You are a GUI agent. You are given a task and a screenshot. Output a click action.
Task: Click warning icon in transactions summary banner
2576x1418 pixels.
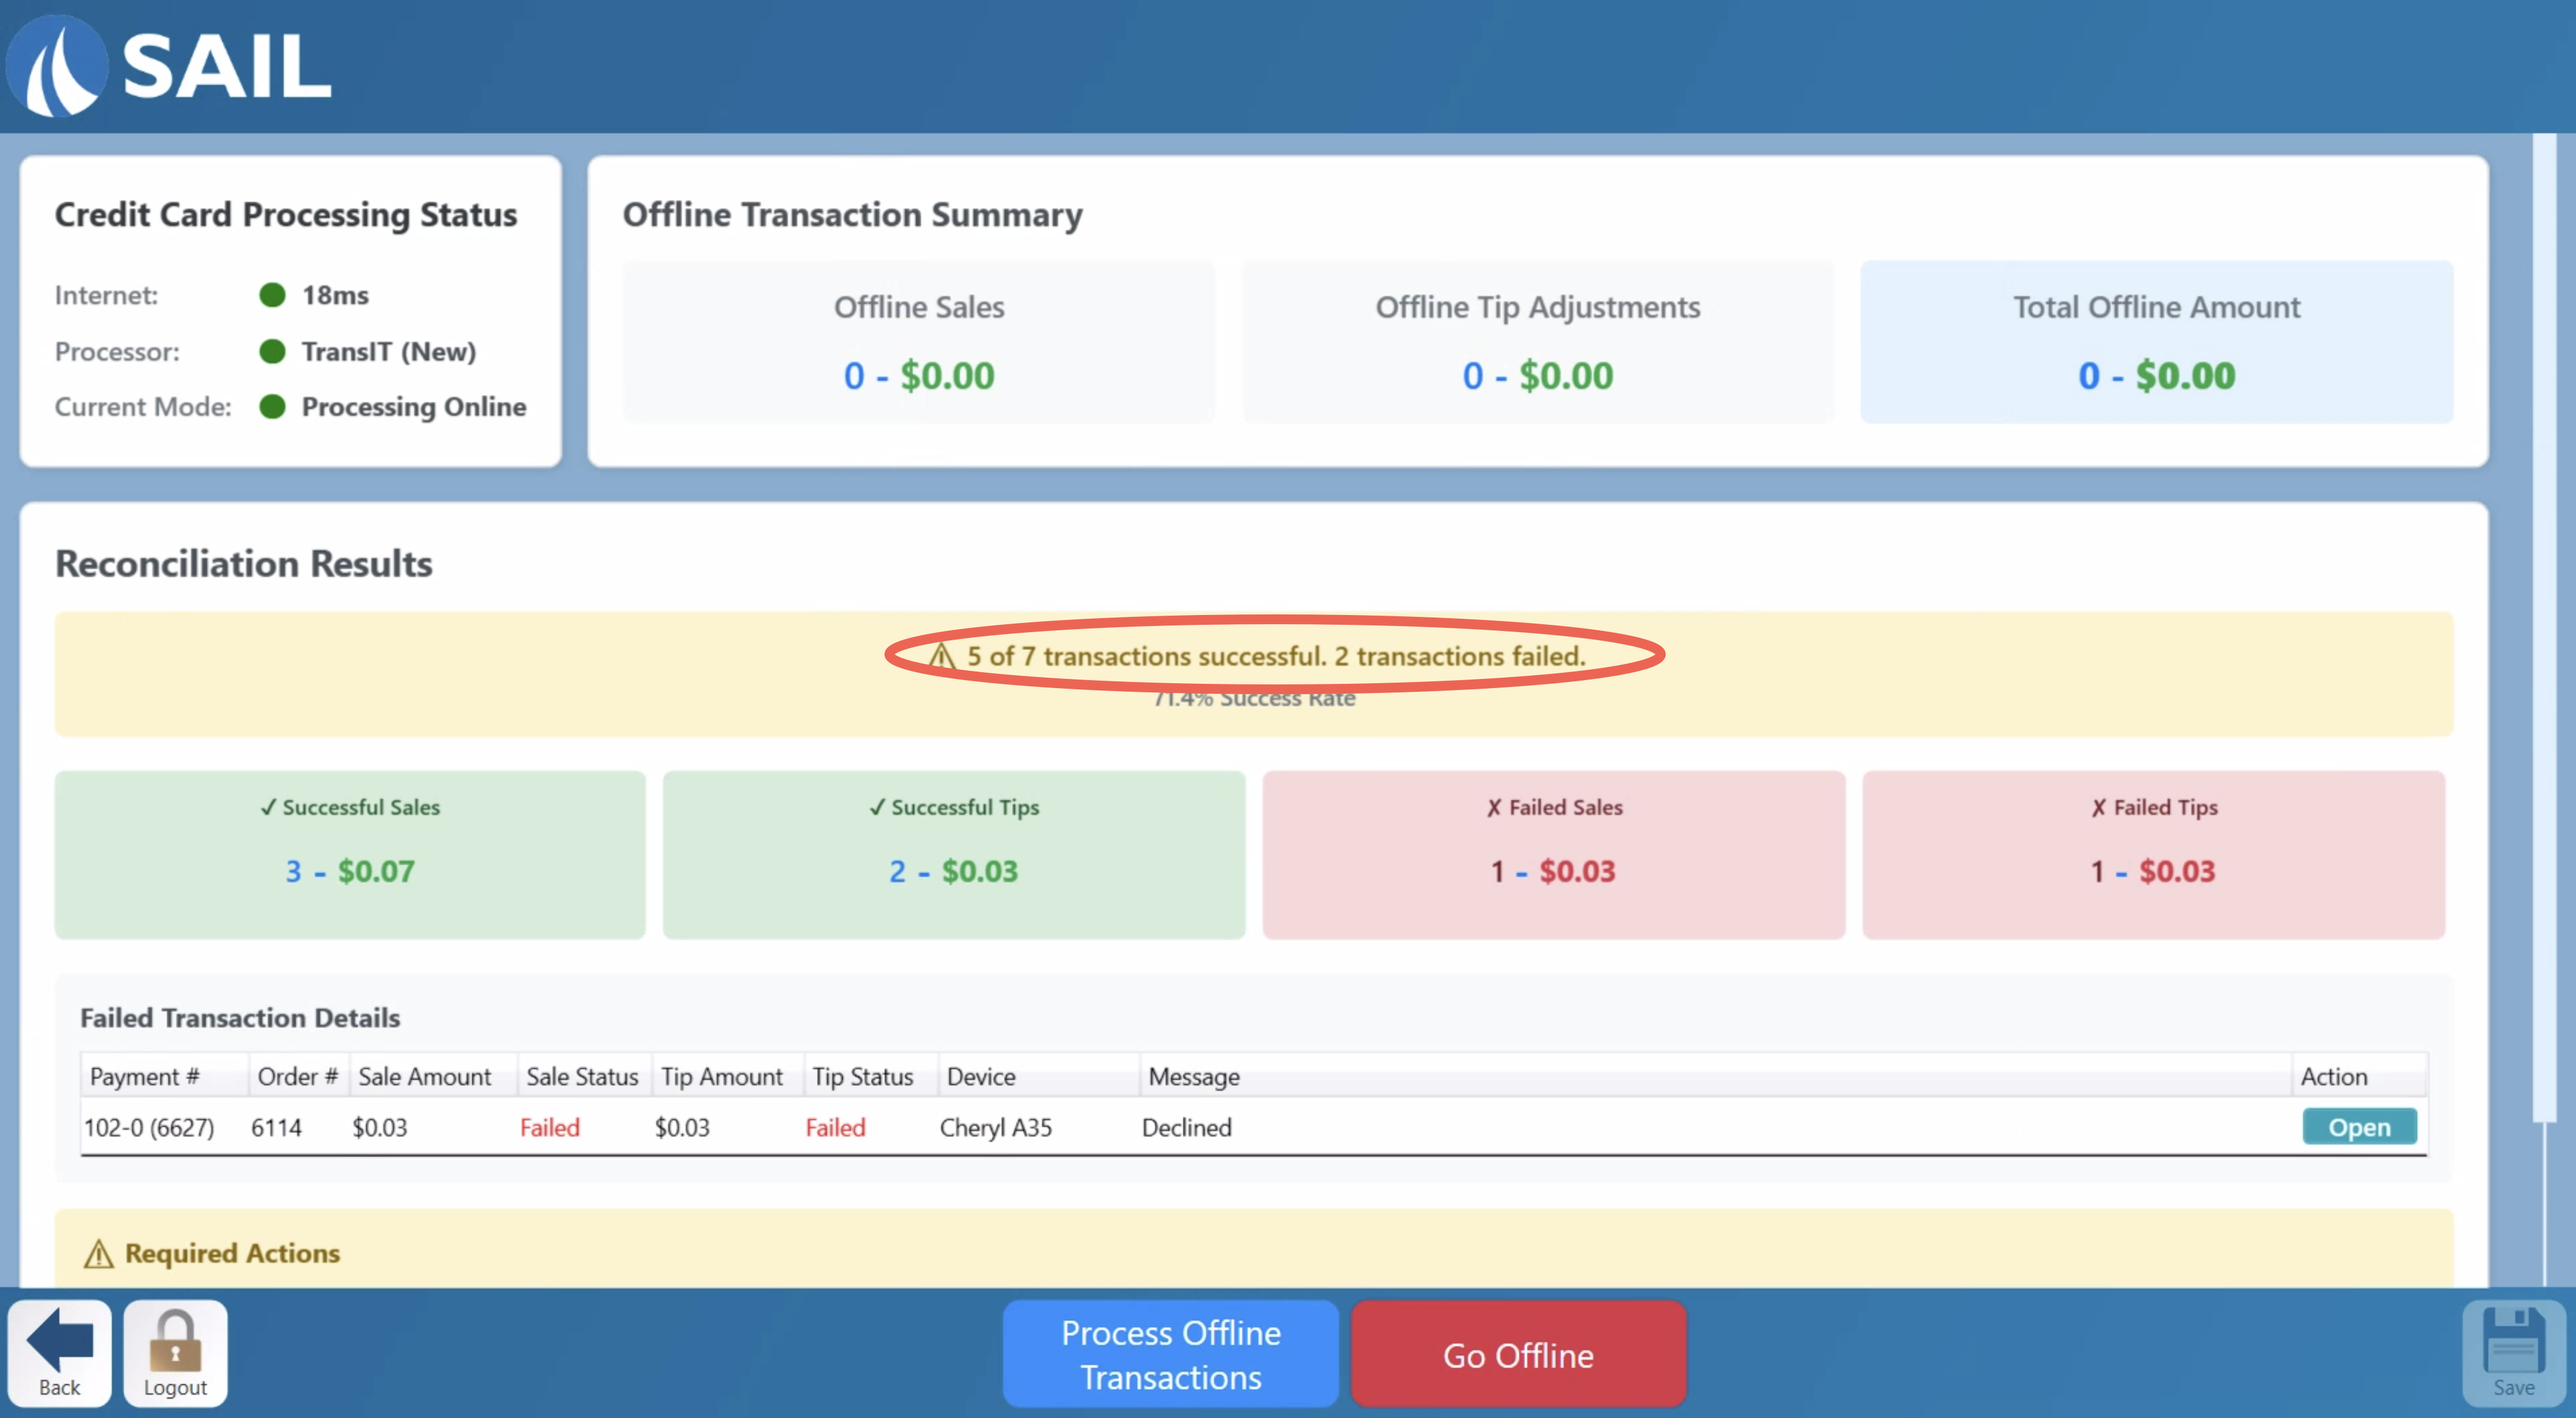point(941,656)
